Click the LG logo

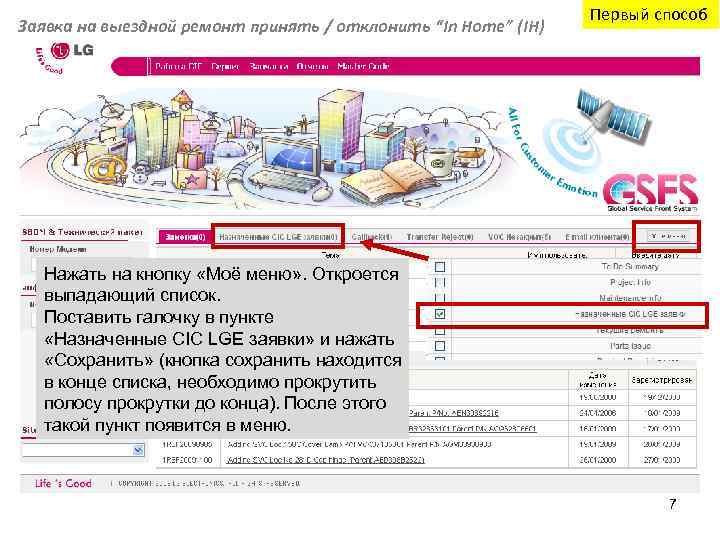point(72,50)
